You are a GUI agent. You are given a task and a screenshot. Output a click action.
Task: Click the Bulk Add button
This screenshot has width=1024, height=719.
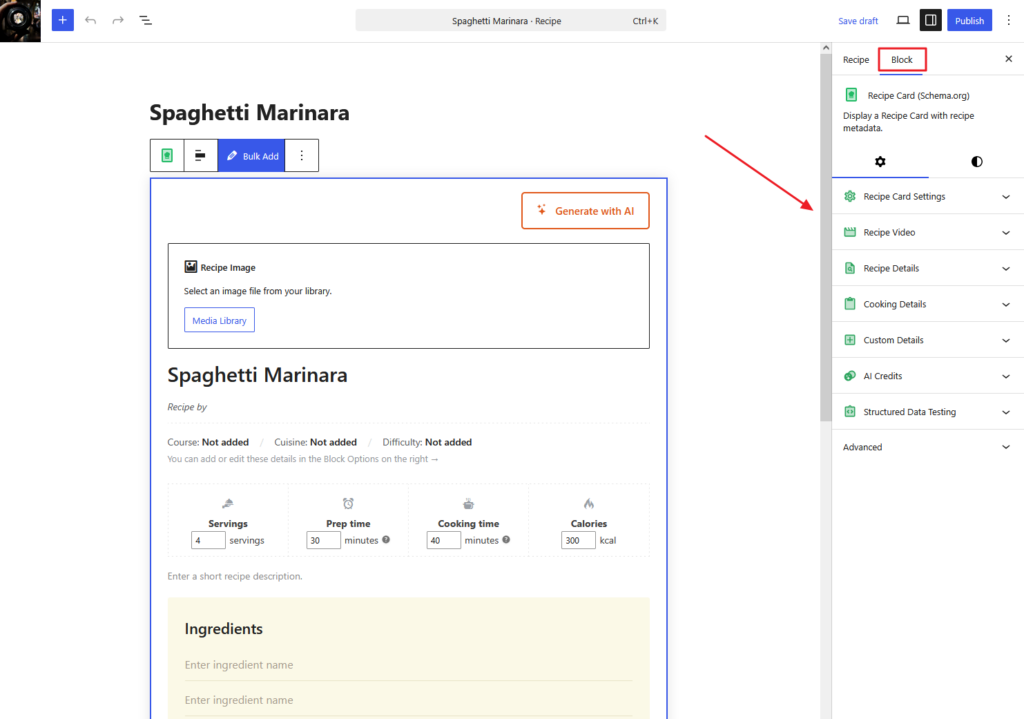coord(251,155)
